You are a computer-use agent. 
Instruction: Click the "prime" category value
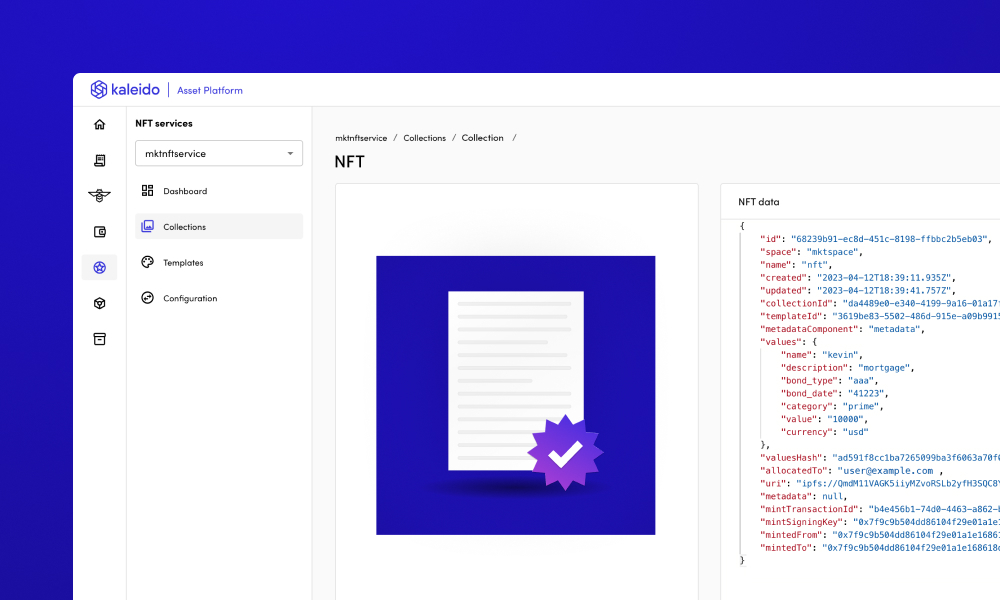[860, 406]
